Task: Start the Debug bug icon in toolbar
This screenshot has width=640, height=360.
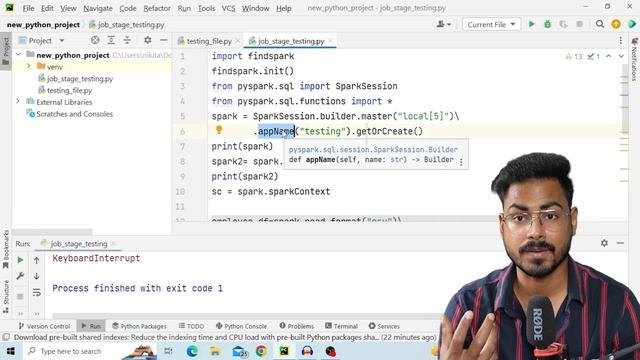Action: 547,24
